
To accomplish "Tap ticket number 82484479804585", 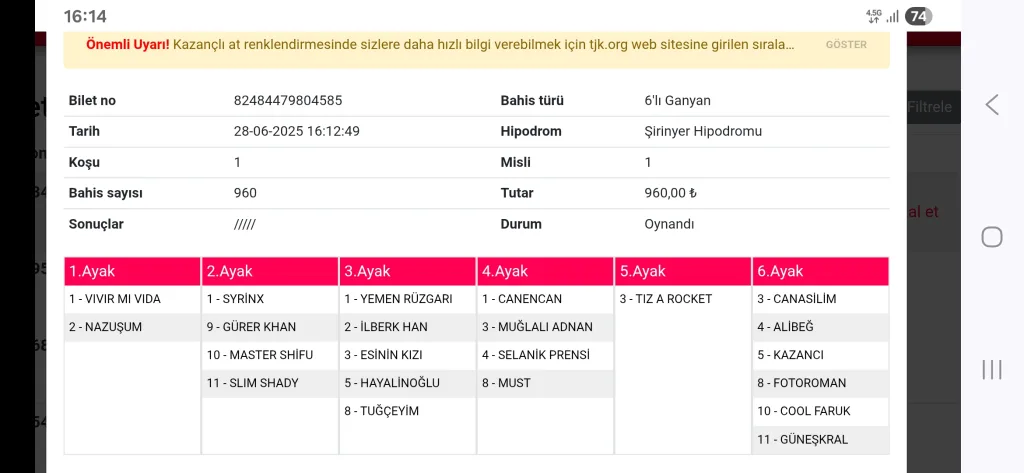I will click(x=288, y=101).
